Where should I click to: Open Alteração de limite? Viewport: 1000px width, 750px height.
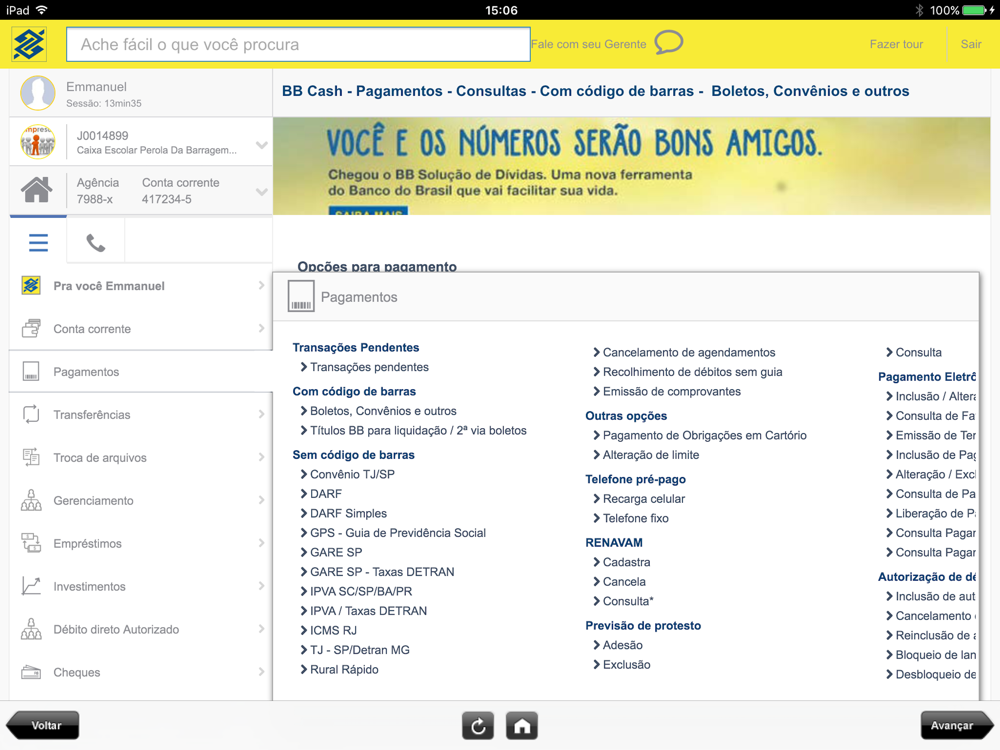pyautogui.click(x=651, y=455)
